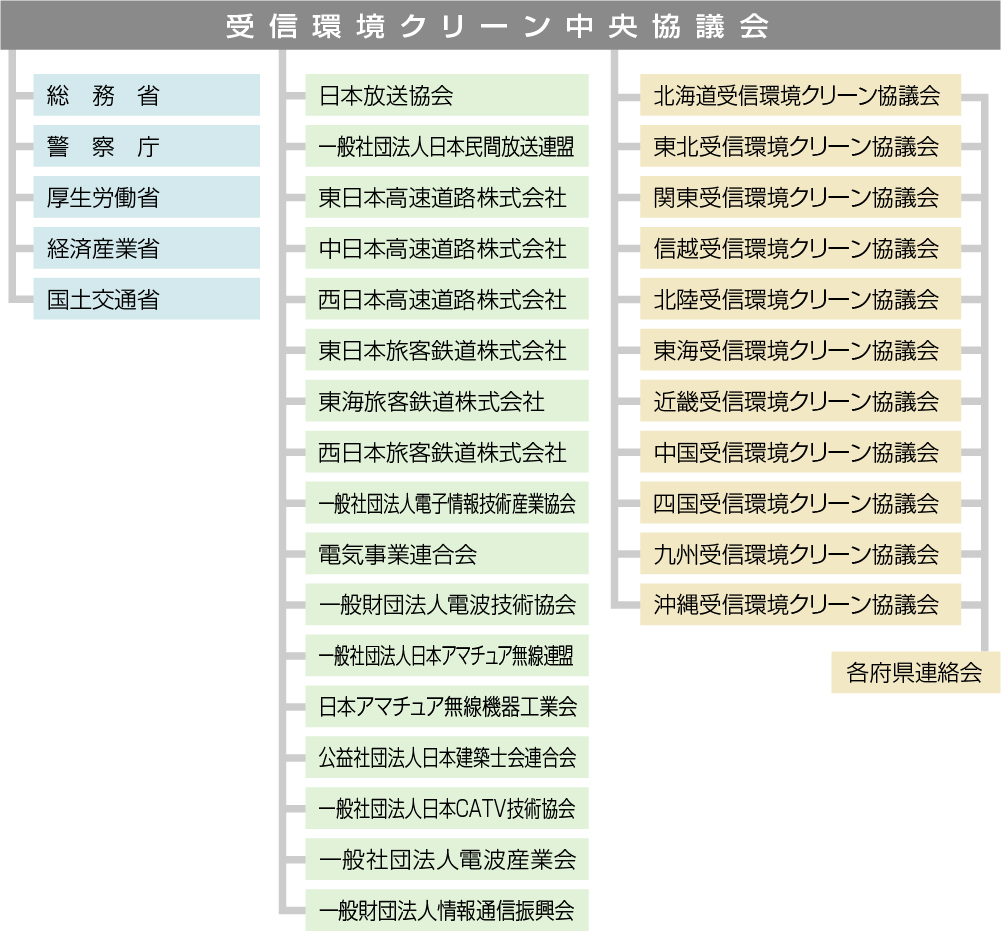Click 西日本旅客鉄道株式会社
Viewport: 1001px width, 931px height.
447,452
